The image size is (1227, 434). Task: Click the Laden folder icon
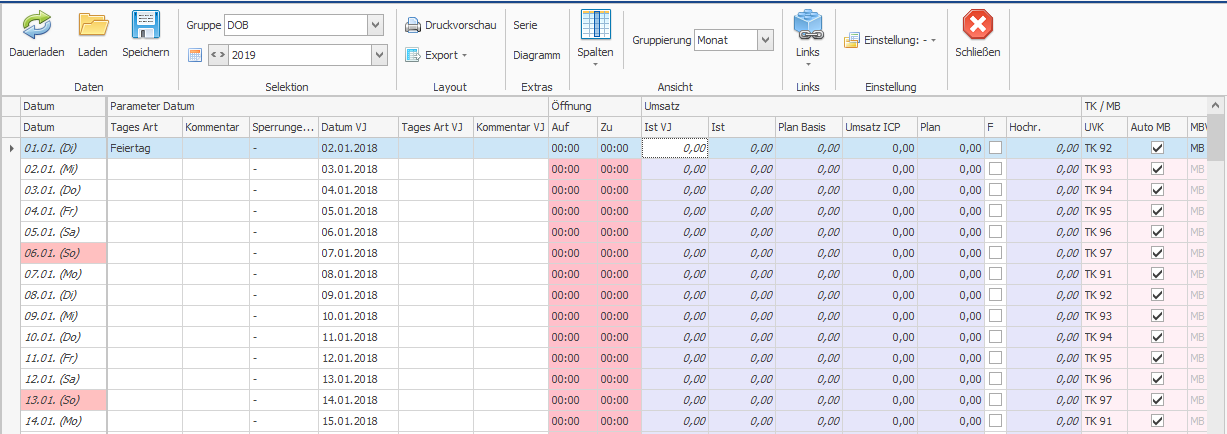(93, 25)
